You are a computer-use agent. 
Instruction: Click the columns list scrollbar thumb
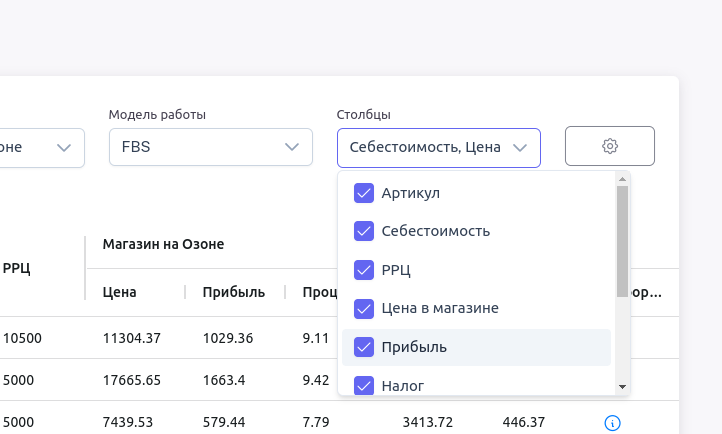coord(623,241)
